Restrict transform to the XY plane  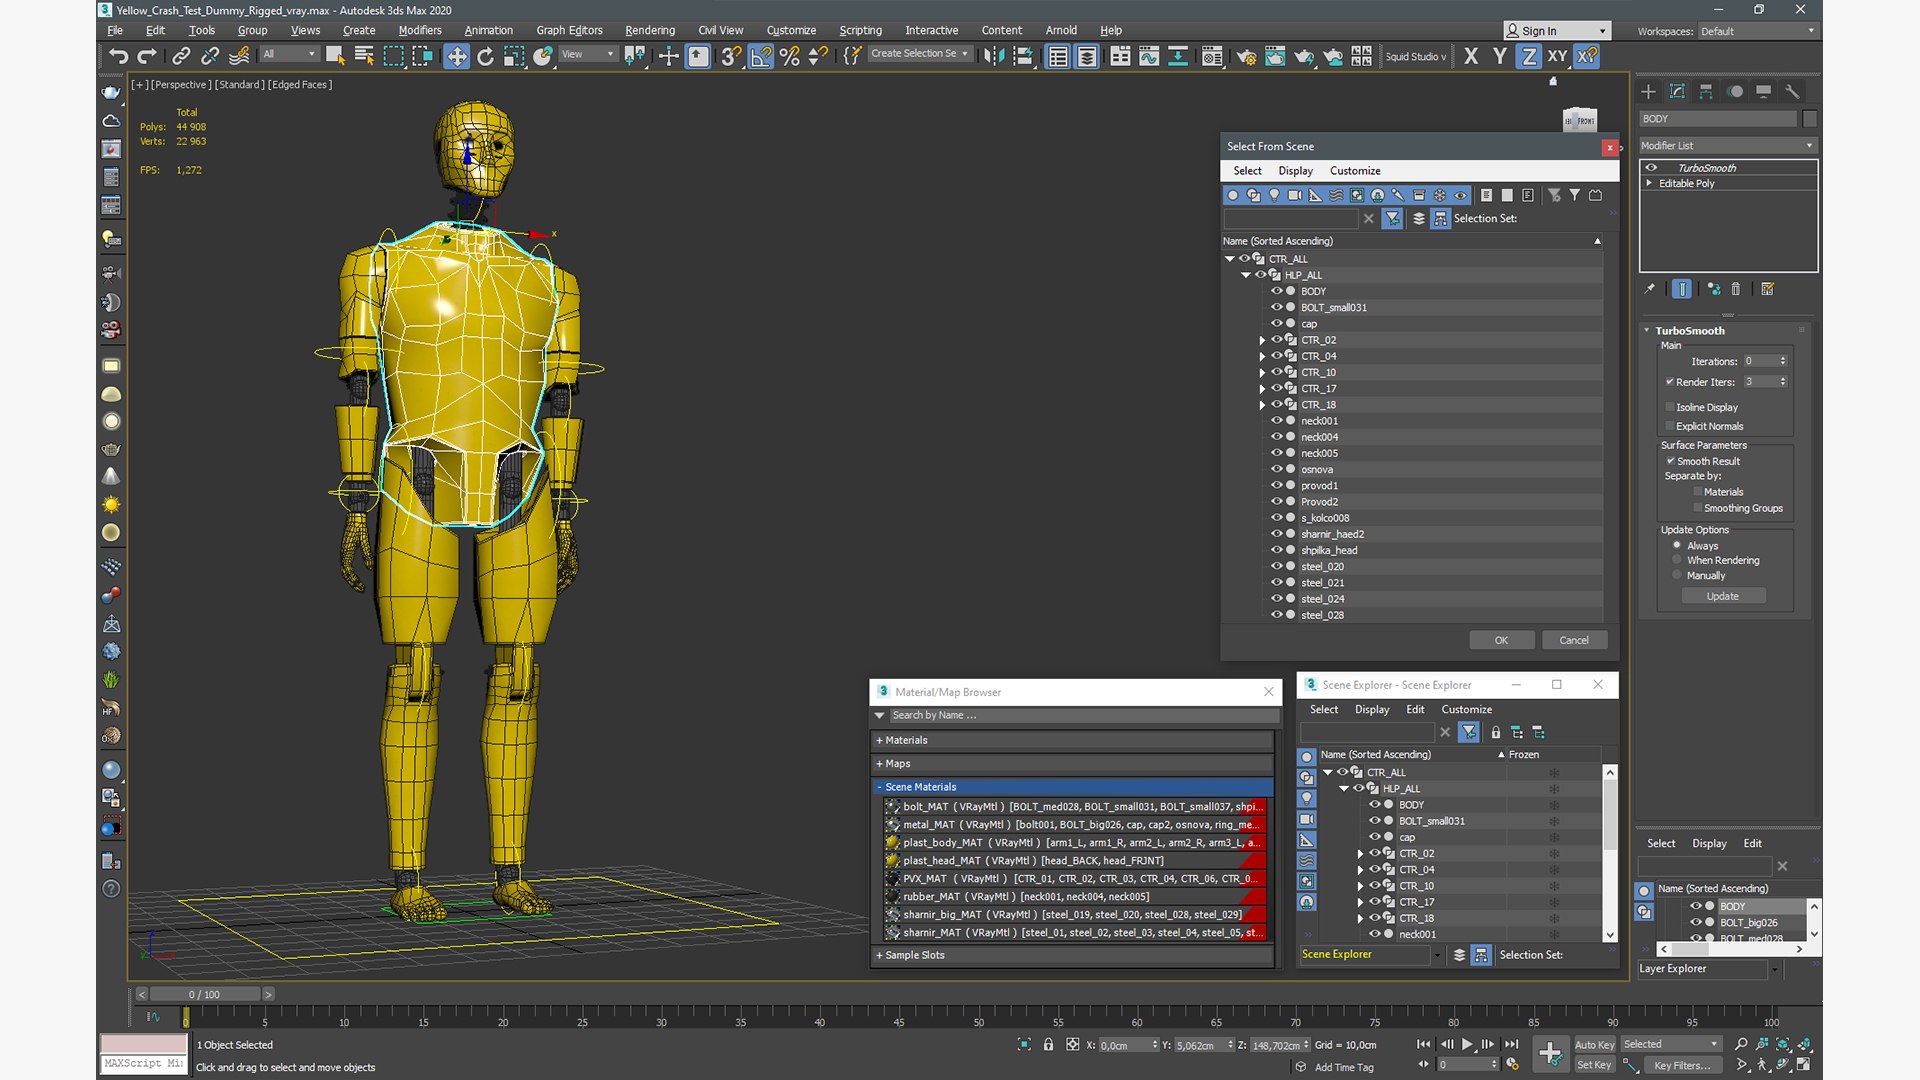click(1557, 56)
